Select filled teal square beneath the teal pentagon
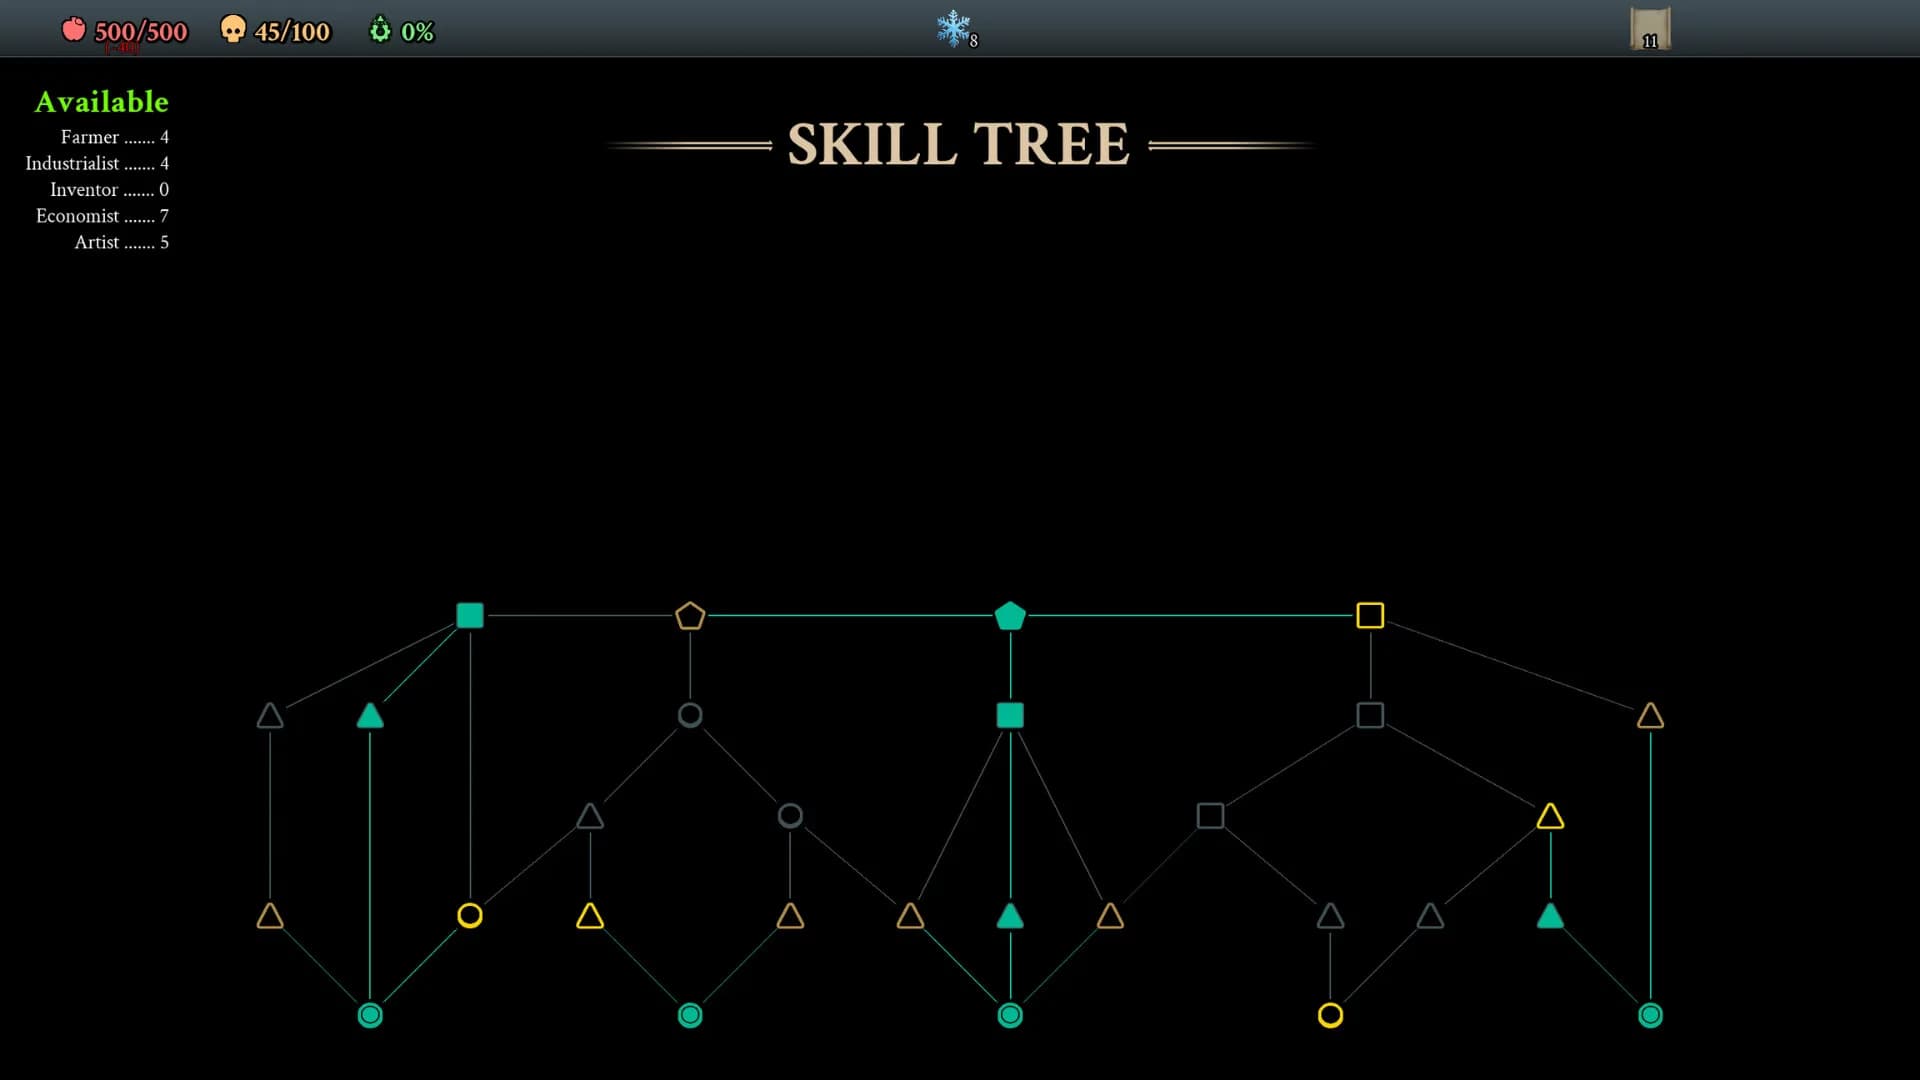1920x1080 pixels. tap(1010, 715)
